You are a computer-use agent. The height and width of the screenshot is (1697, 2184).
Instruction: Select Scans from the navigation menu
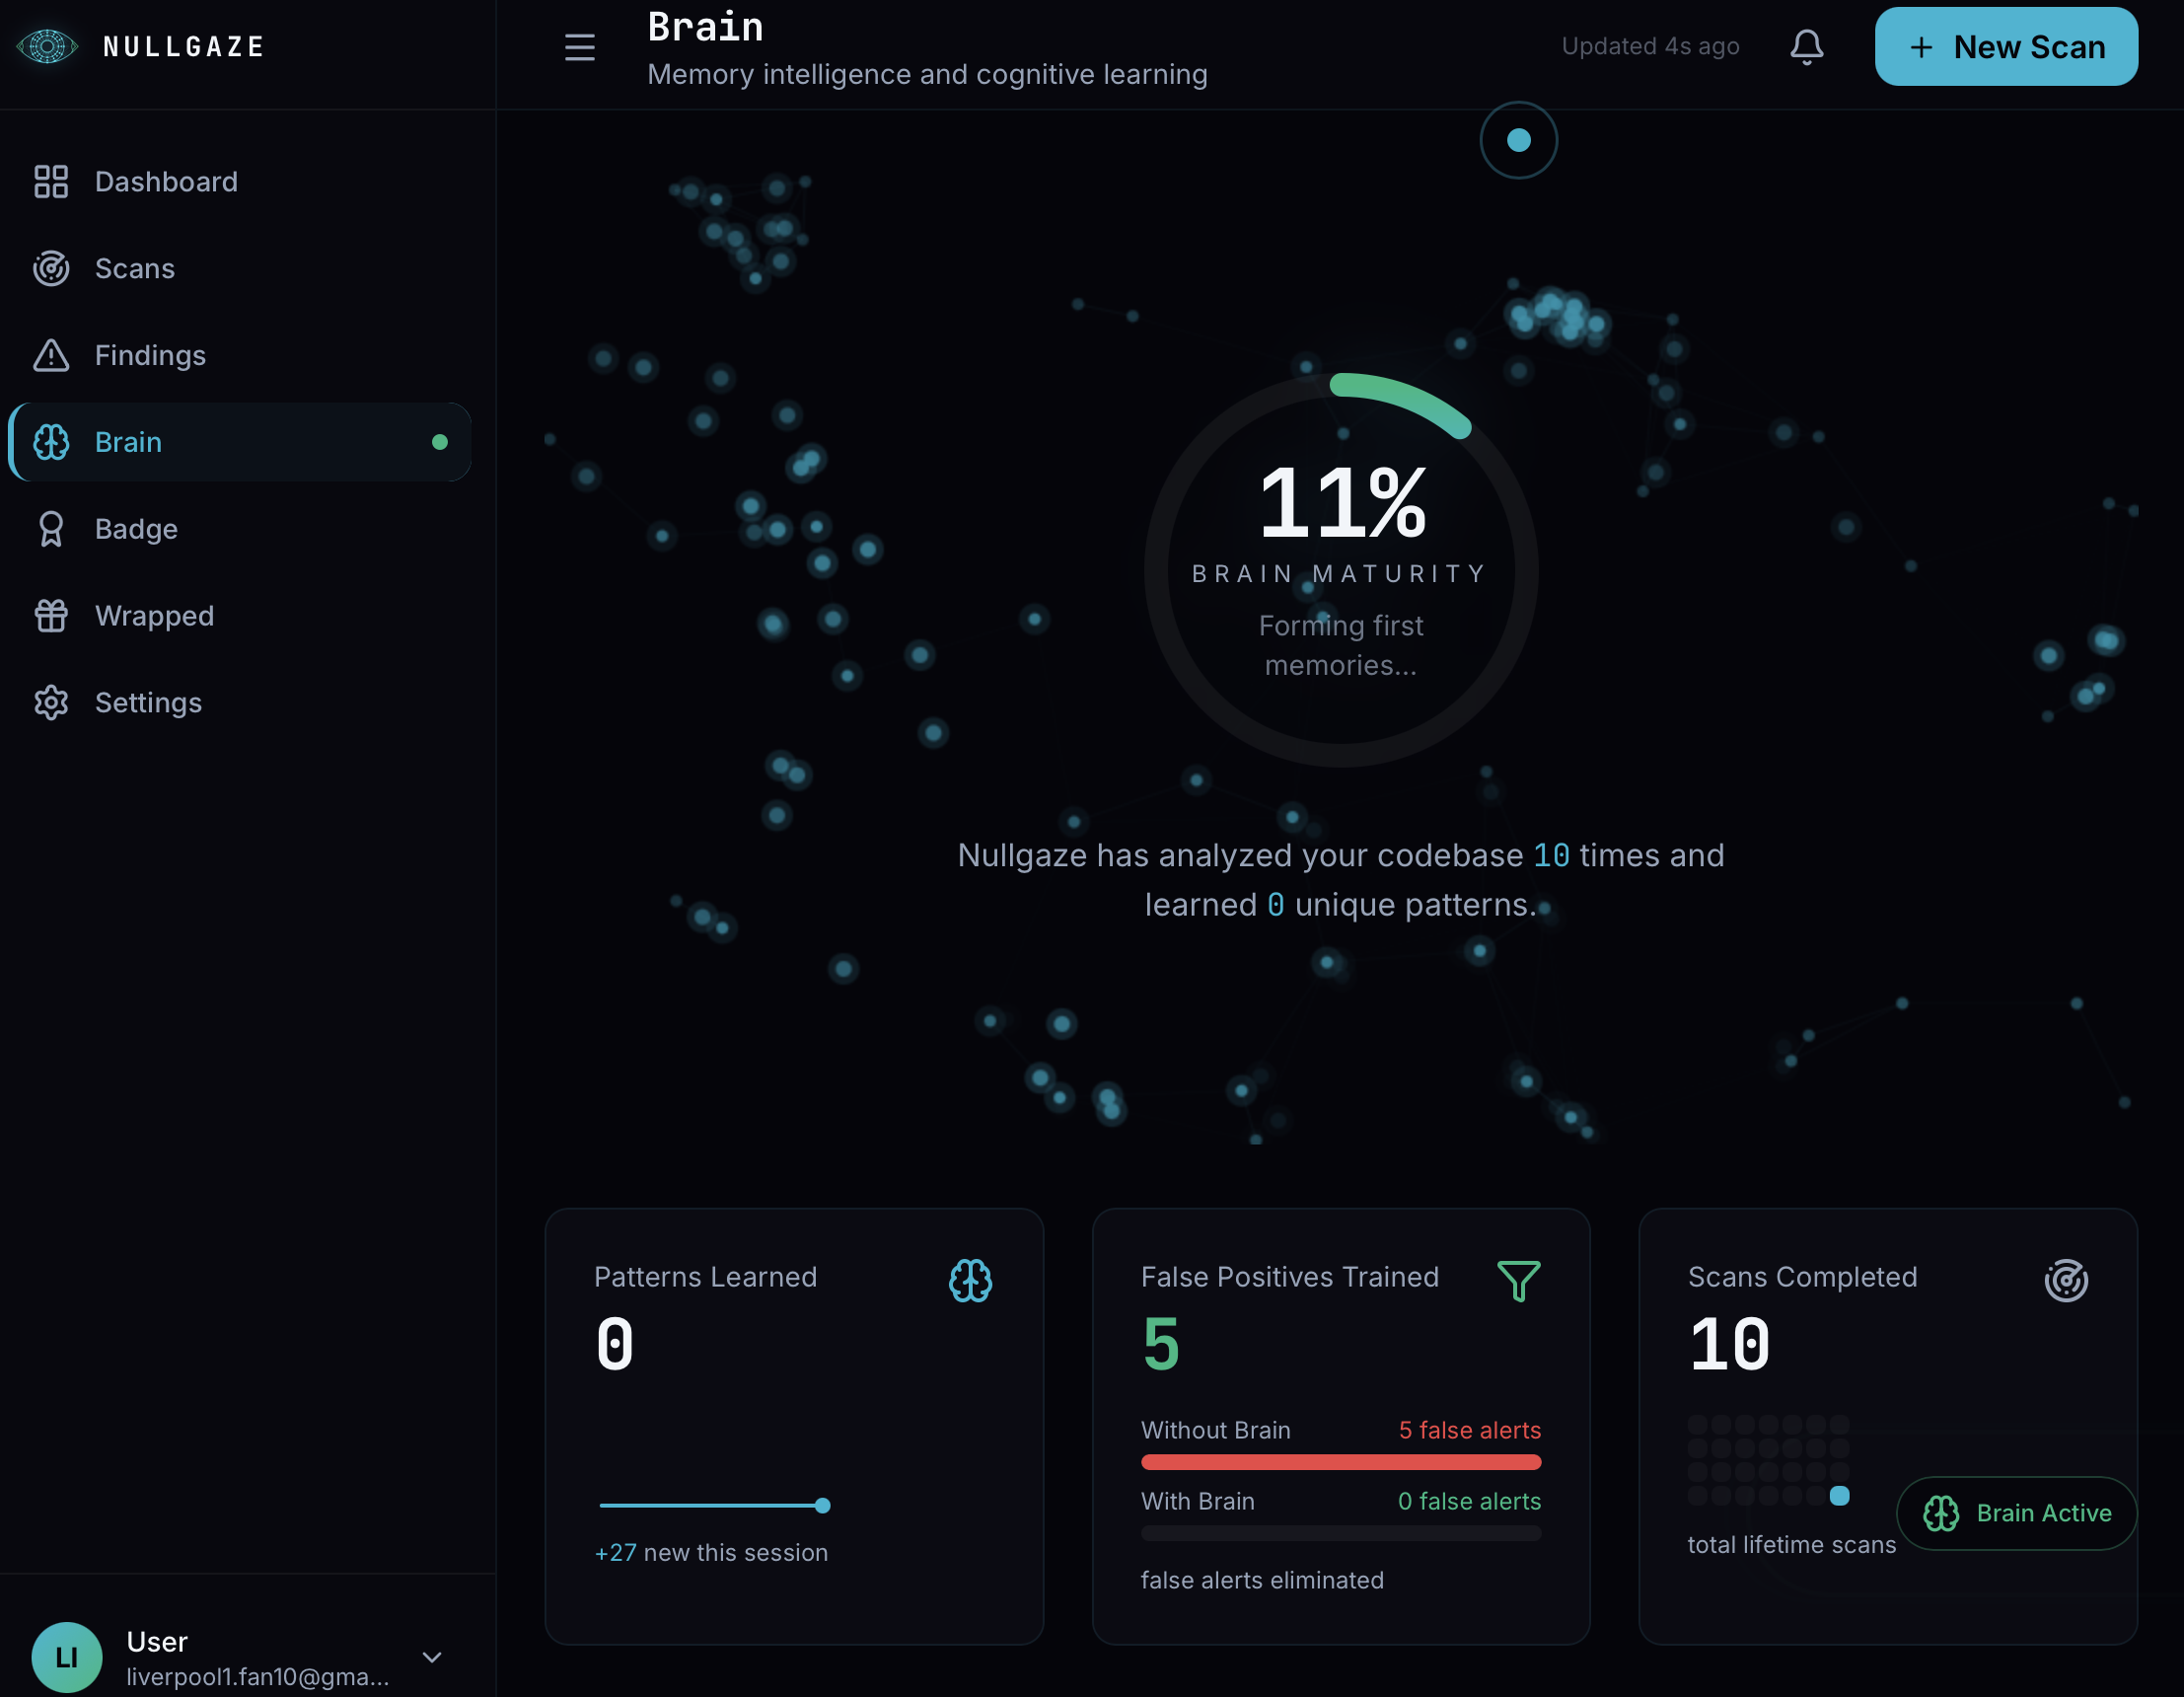[133, 268]
